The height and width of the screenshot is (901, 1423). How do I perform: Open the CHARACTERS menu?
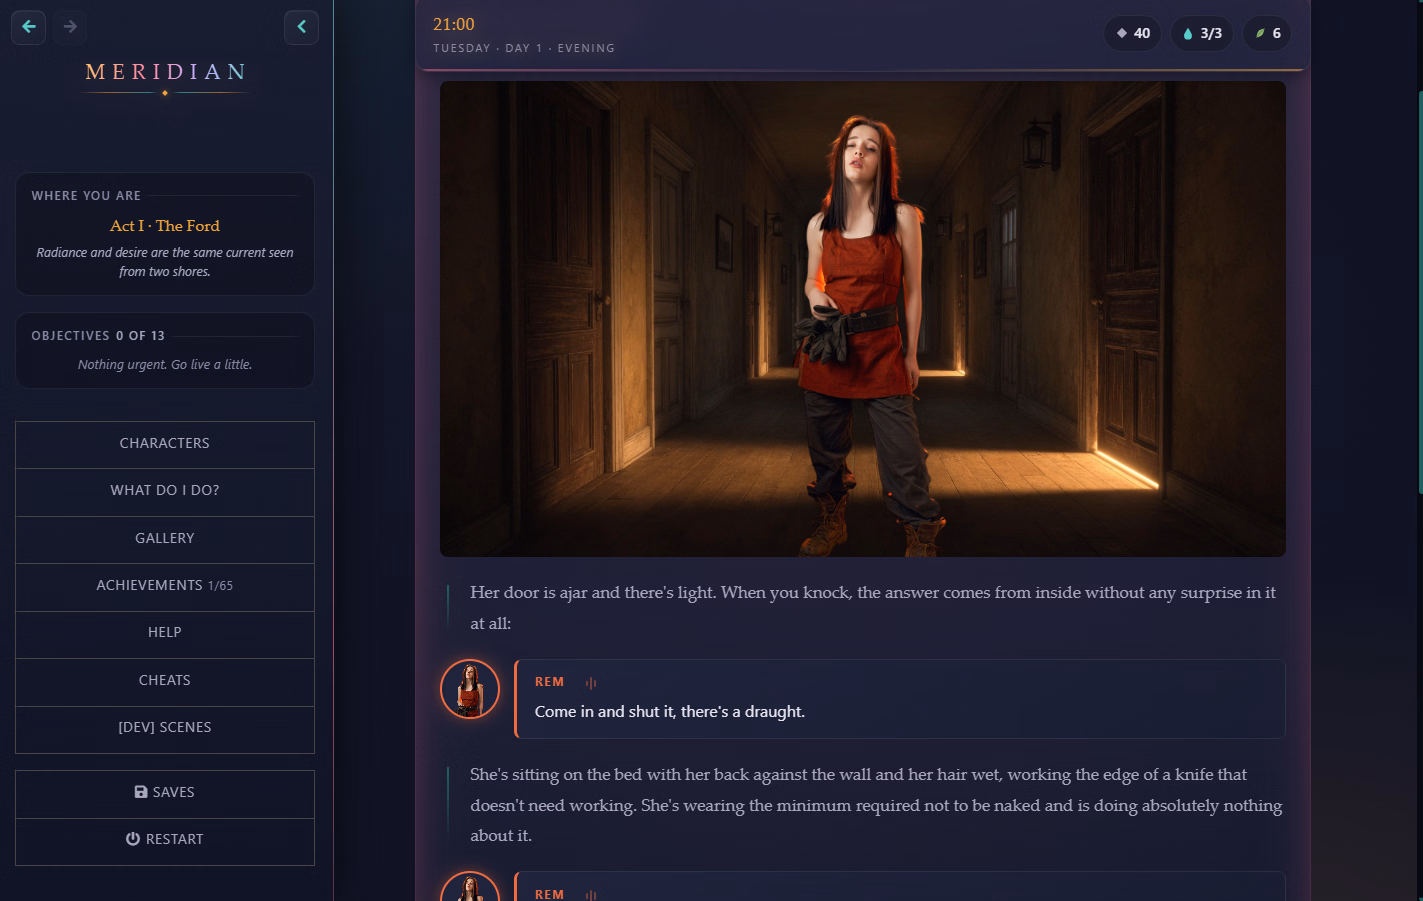(165, 444)
